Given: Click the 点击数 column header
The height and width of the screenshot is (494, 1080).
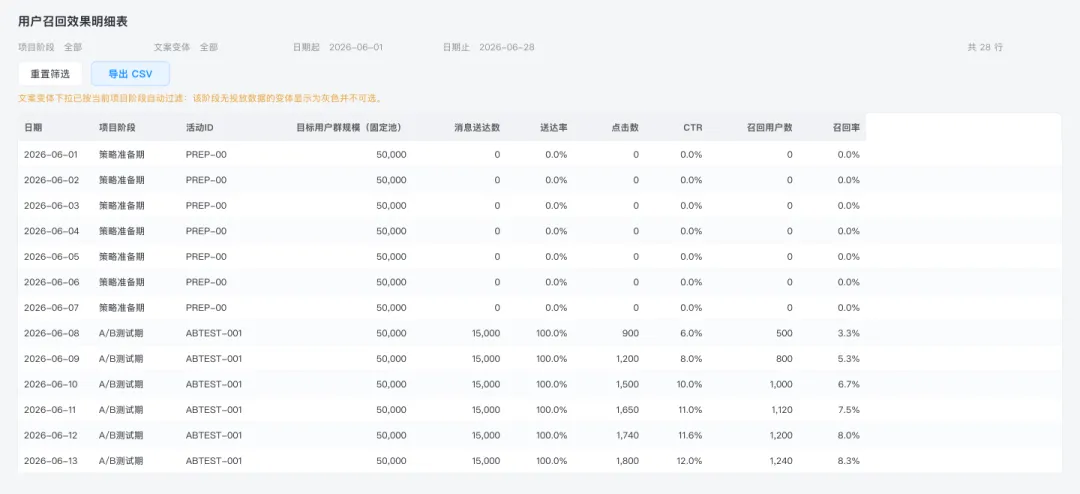Looking at the screenshot, I should click(625, 127).
